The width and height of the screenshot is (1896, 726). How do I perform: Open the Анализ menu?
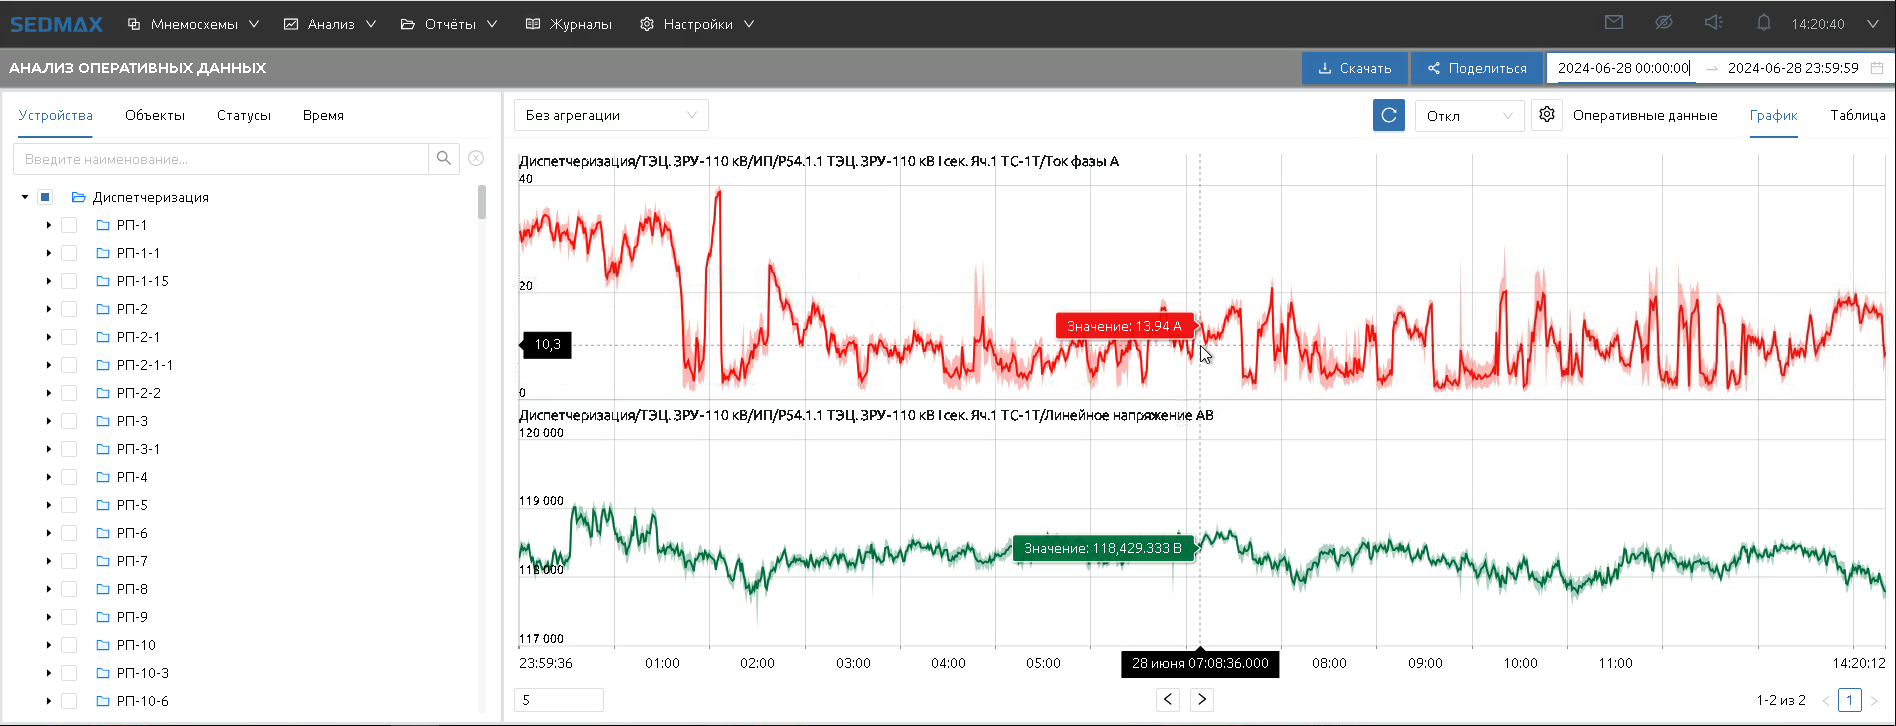330,24
